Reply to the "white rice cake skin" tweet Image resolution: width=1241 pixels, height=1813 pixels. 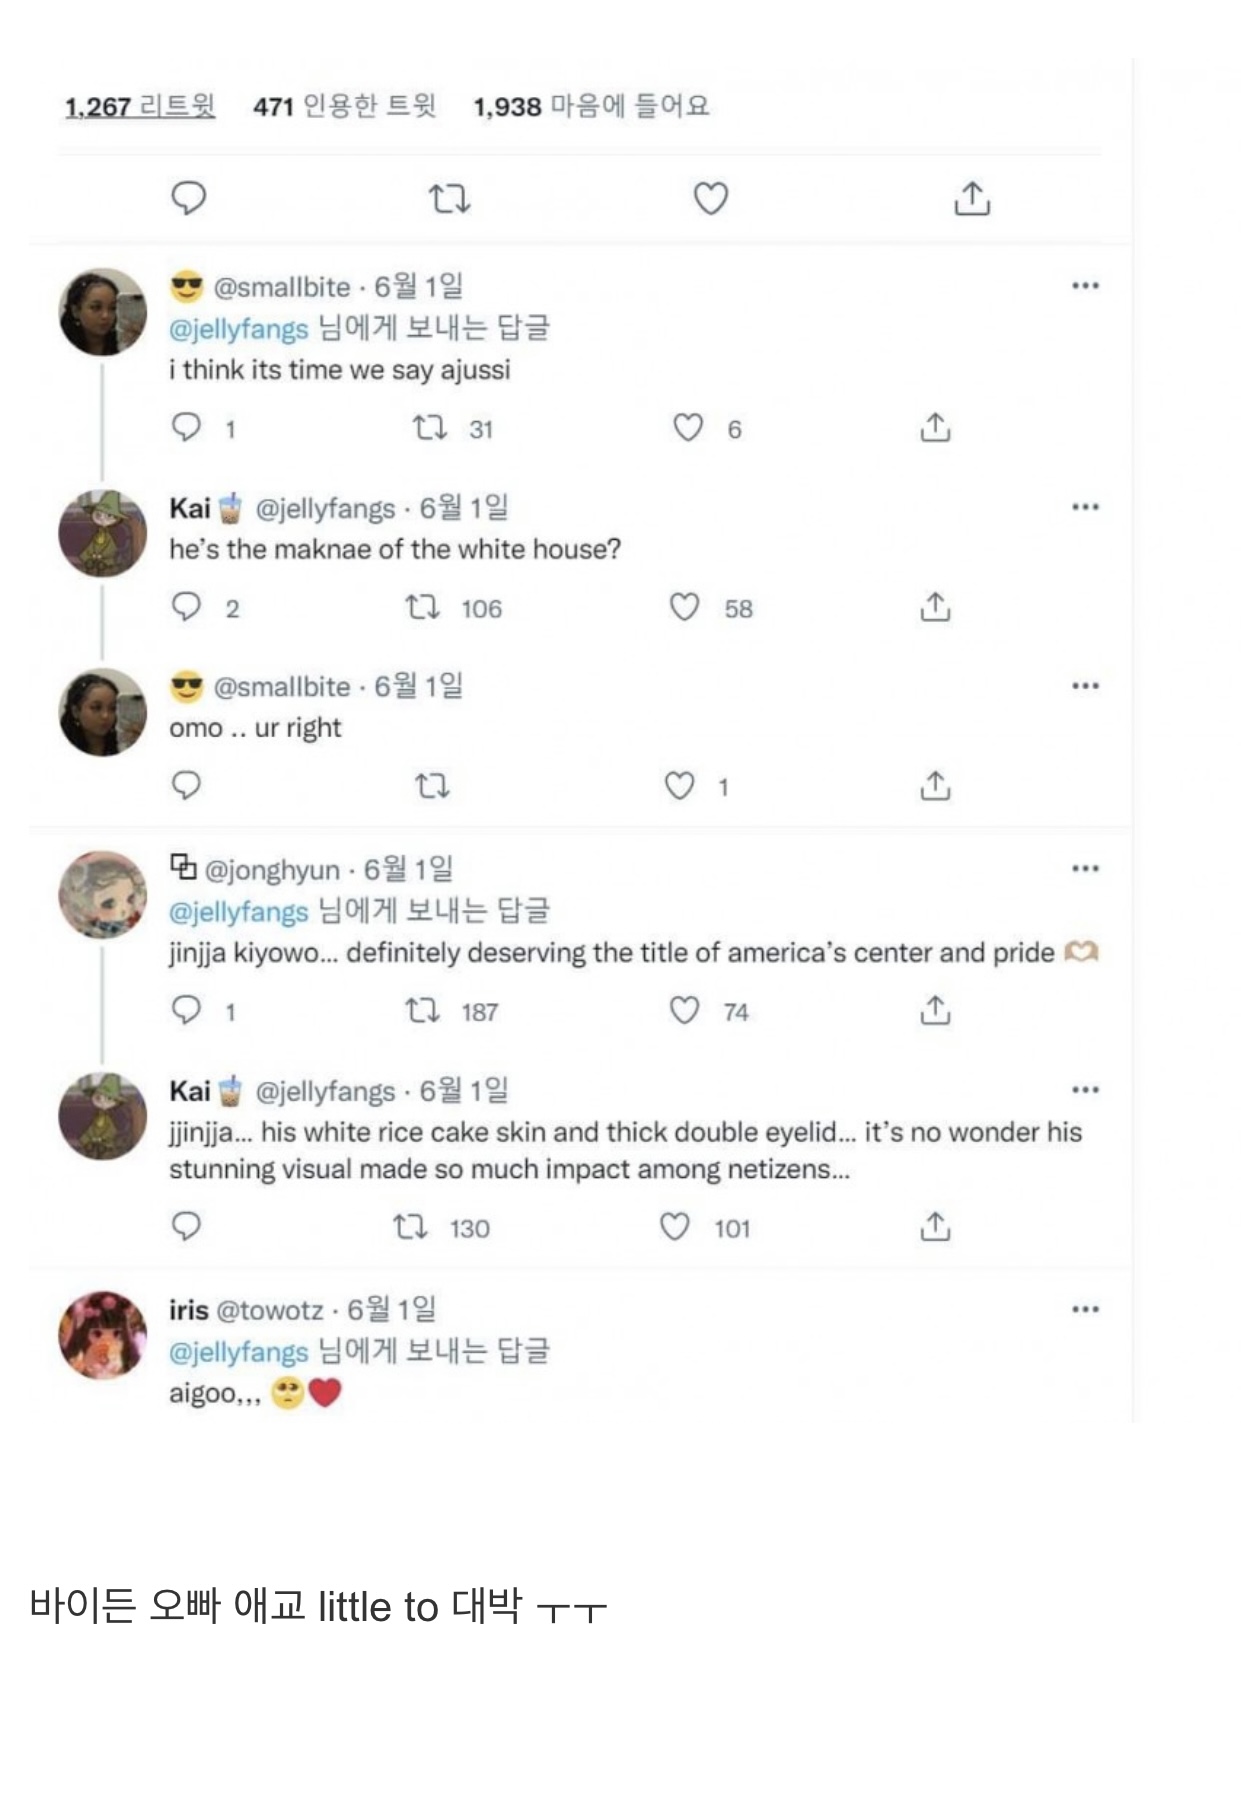click(187, 1226)
